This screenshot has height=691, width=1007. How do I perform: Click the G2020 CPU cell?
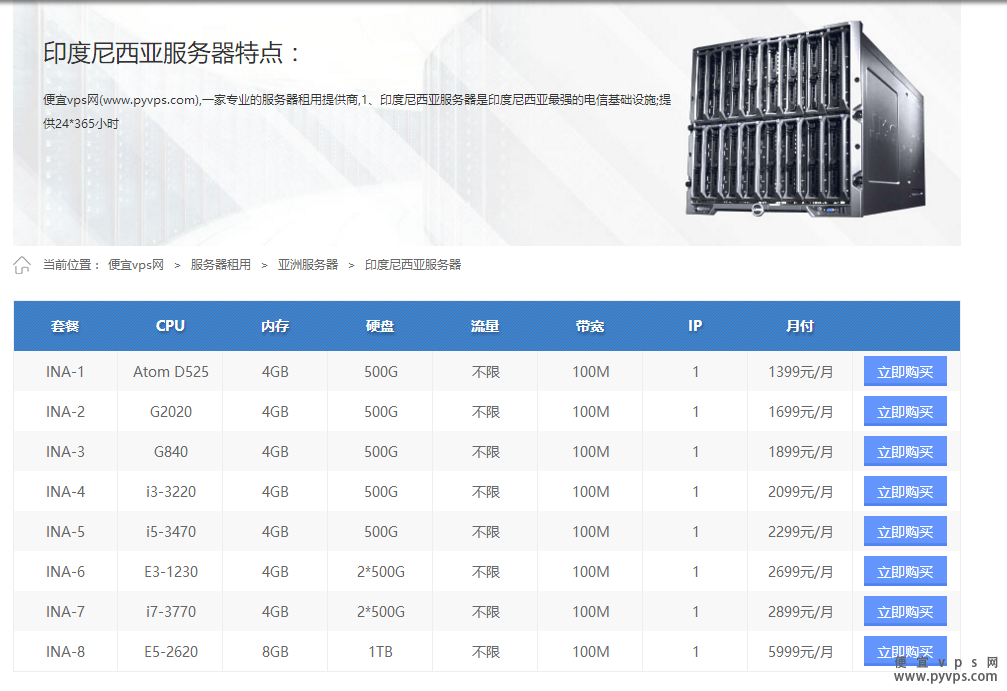click(x=171, y=412)
